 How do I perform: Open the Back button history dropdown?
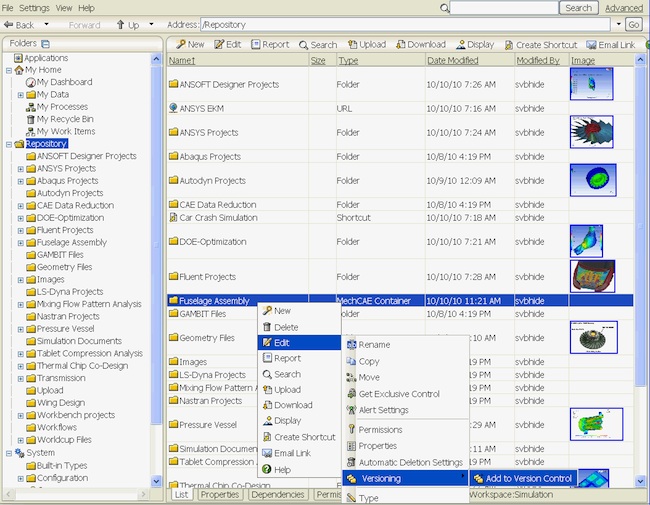(46, 24)
